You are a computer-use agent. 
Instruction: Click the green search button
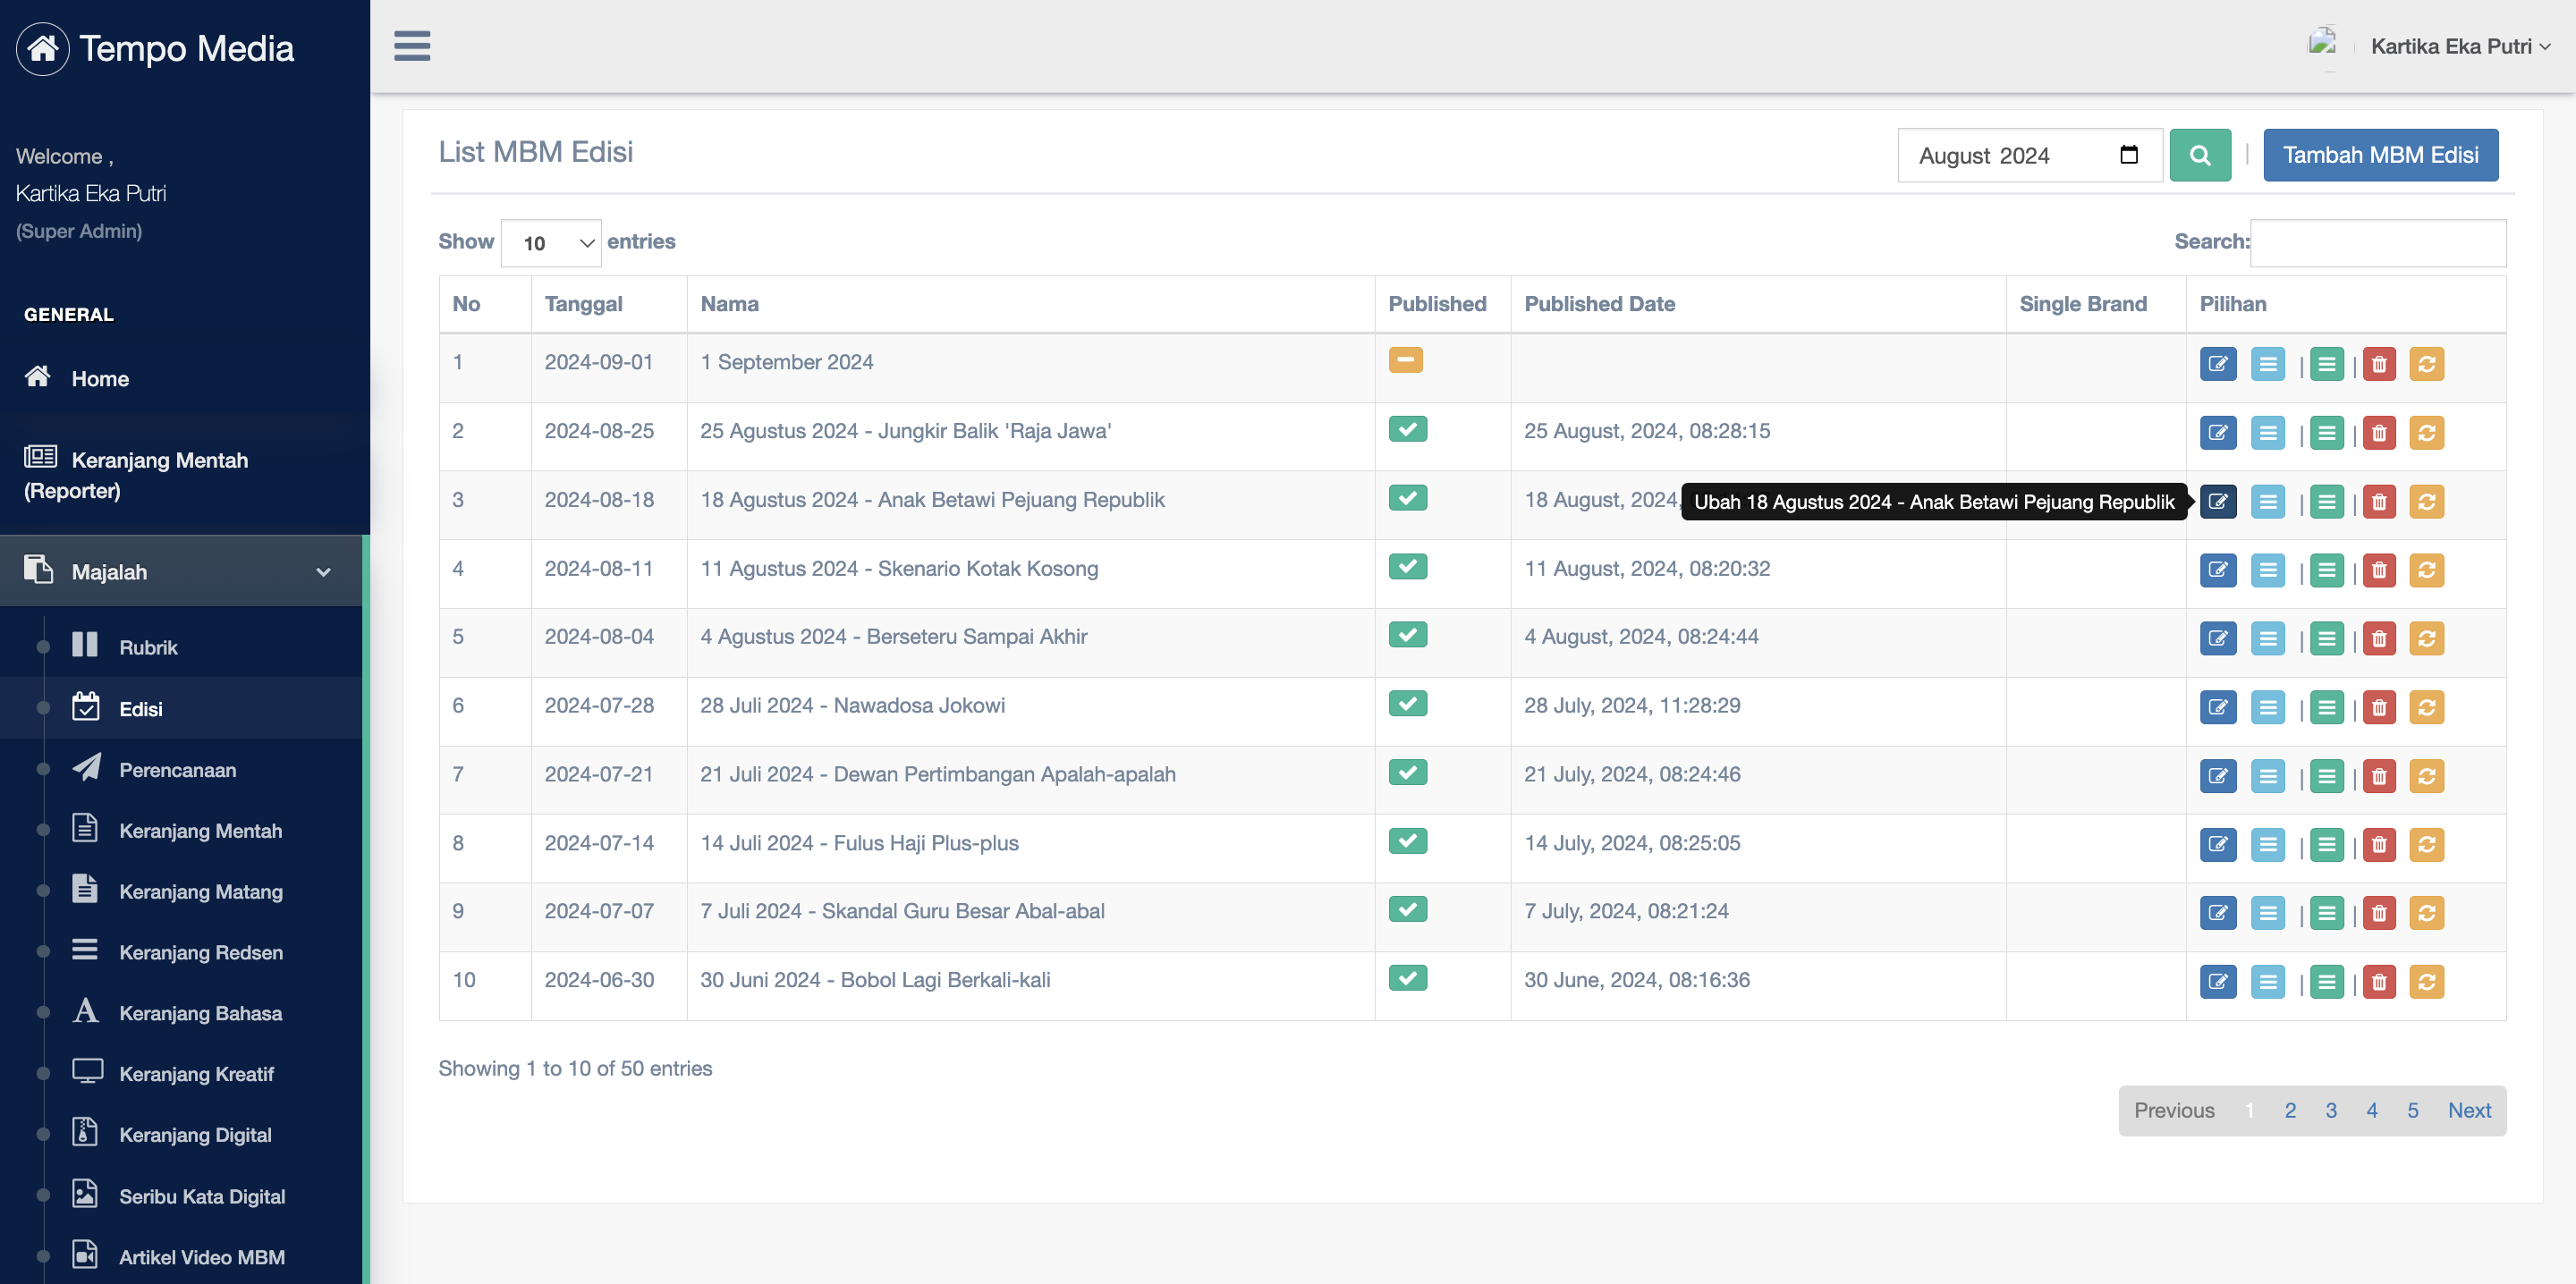point(2199,155)
